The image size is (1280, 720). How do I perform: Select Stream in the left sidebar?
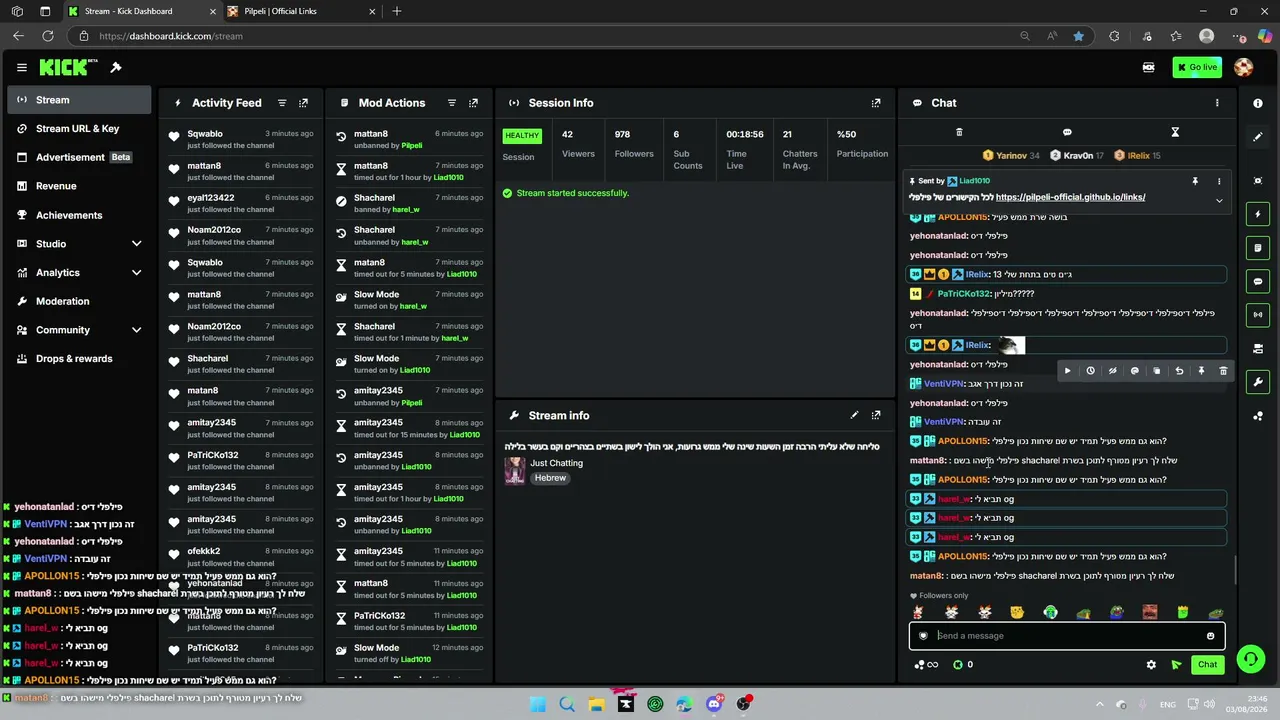tap(79, 100)
